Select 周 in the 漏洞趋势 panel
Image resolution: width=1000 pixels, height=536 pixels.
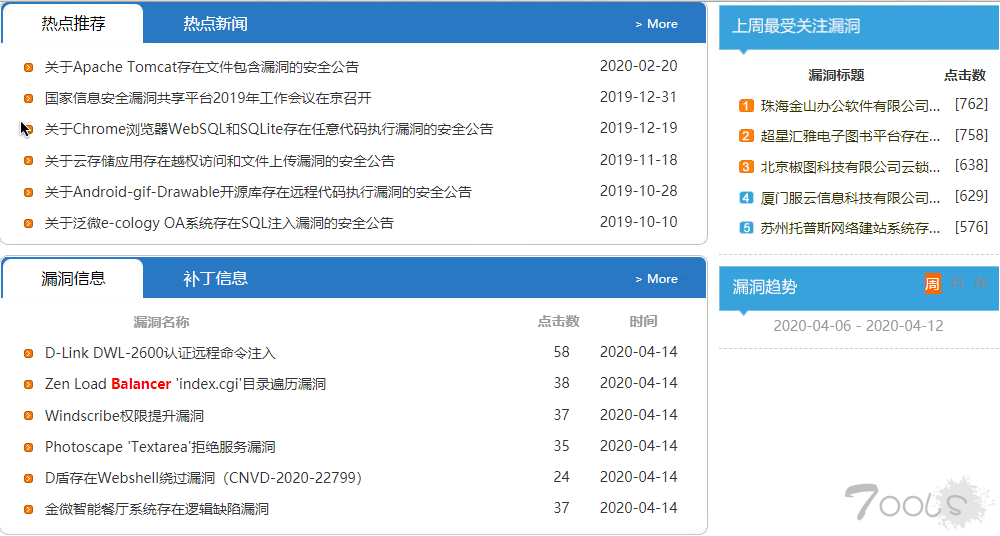tap(932, 283)
